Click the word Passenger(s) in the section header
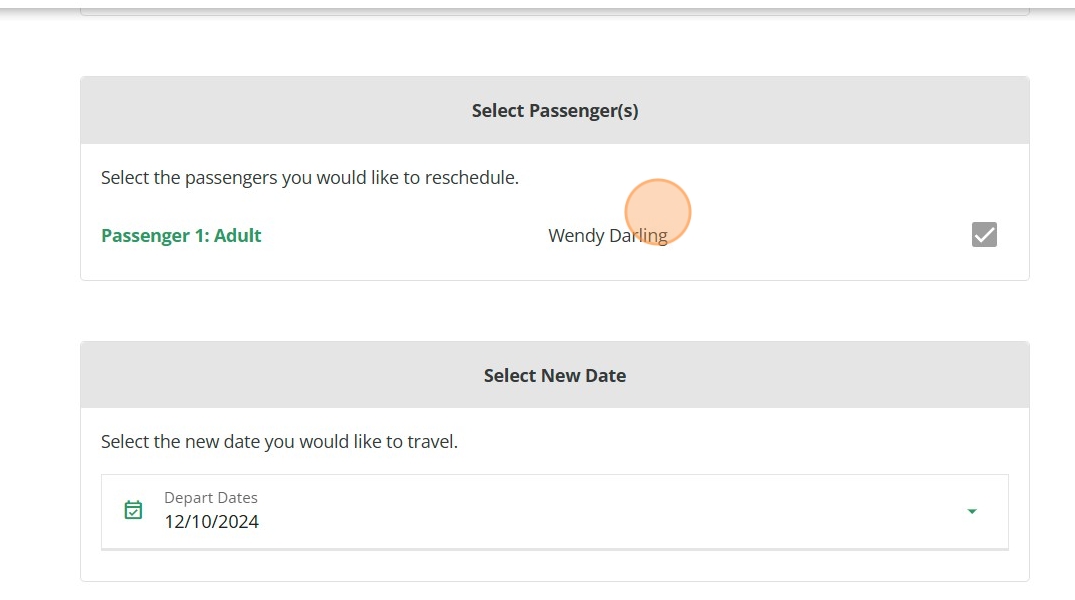 [583, 111]
